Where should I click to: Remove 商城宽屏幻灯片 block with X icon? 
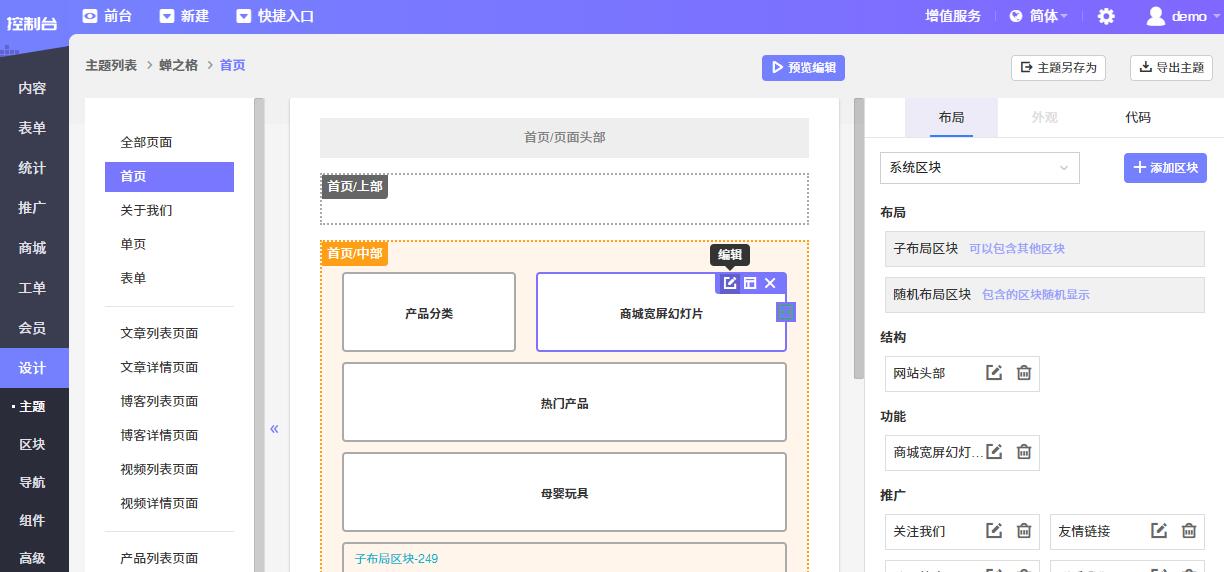[770, 284]
